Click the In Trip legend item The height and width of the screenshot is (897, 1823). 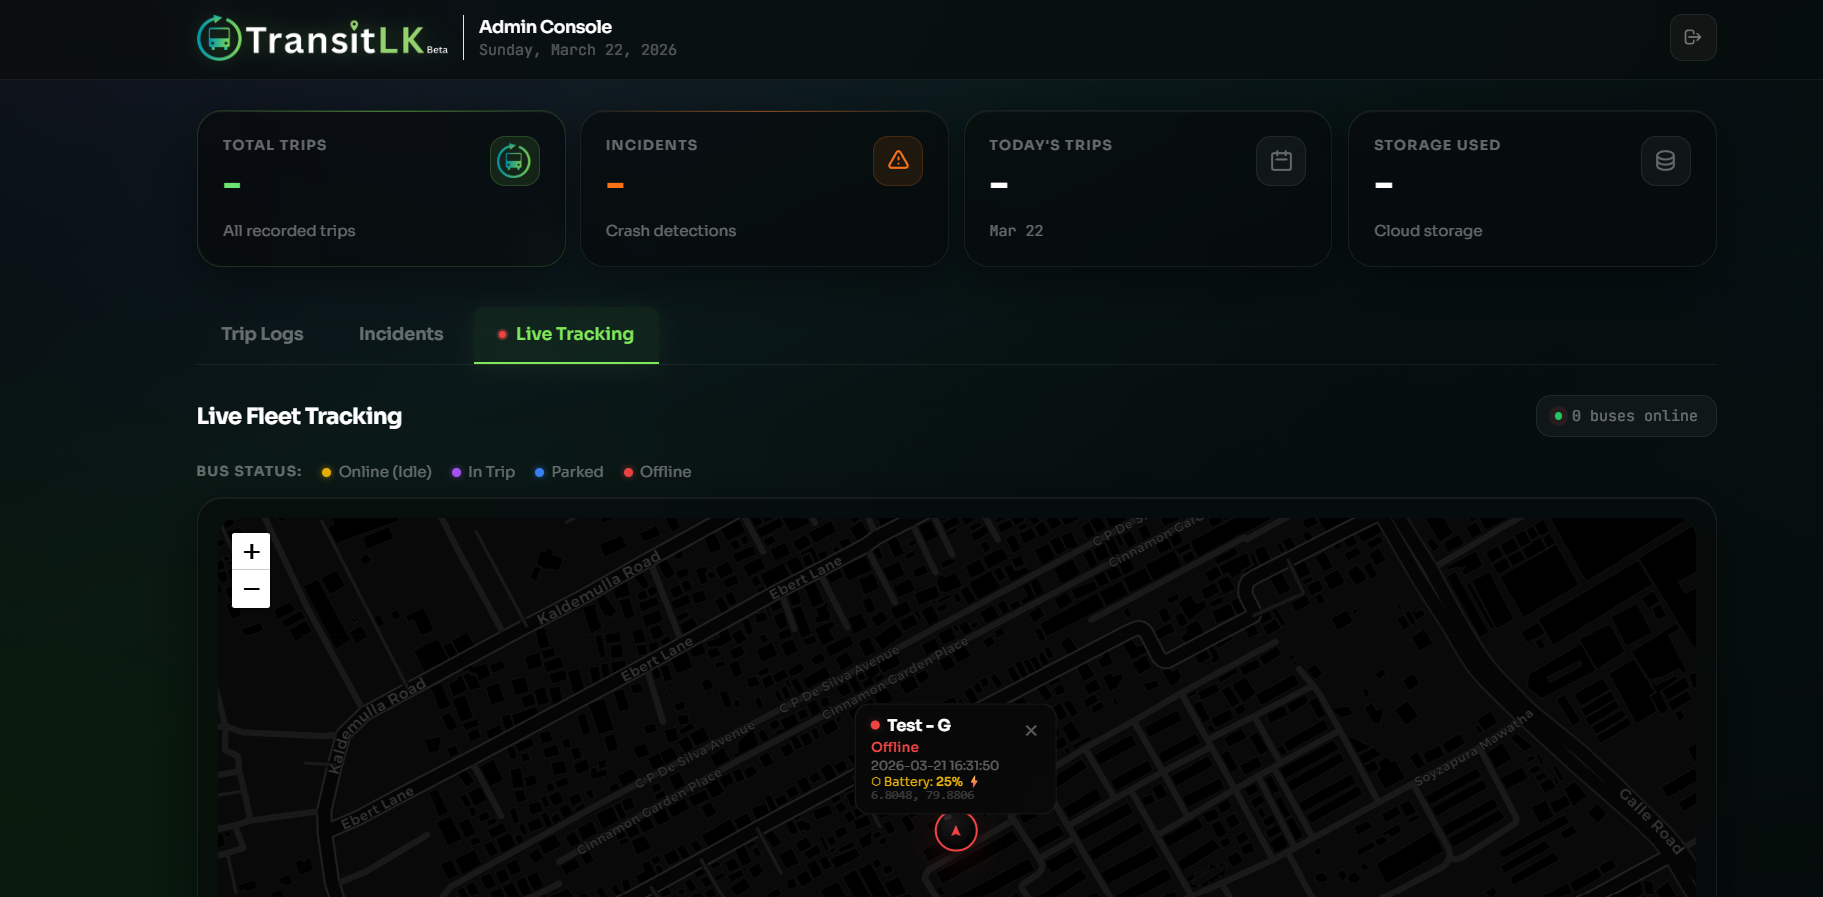tap(483, 472)
